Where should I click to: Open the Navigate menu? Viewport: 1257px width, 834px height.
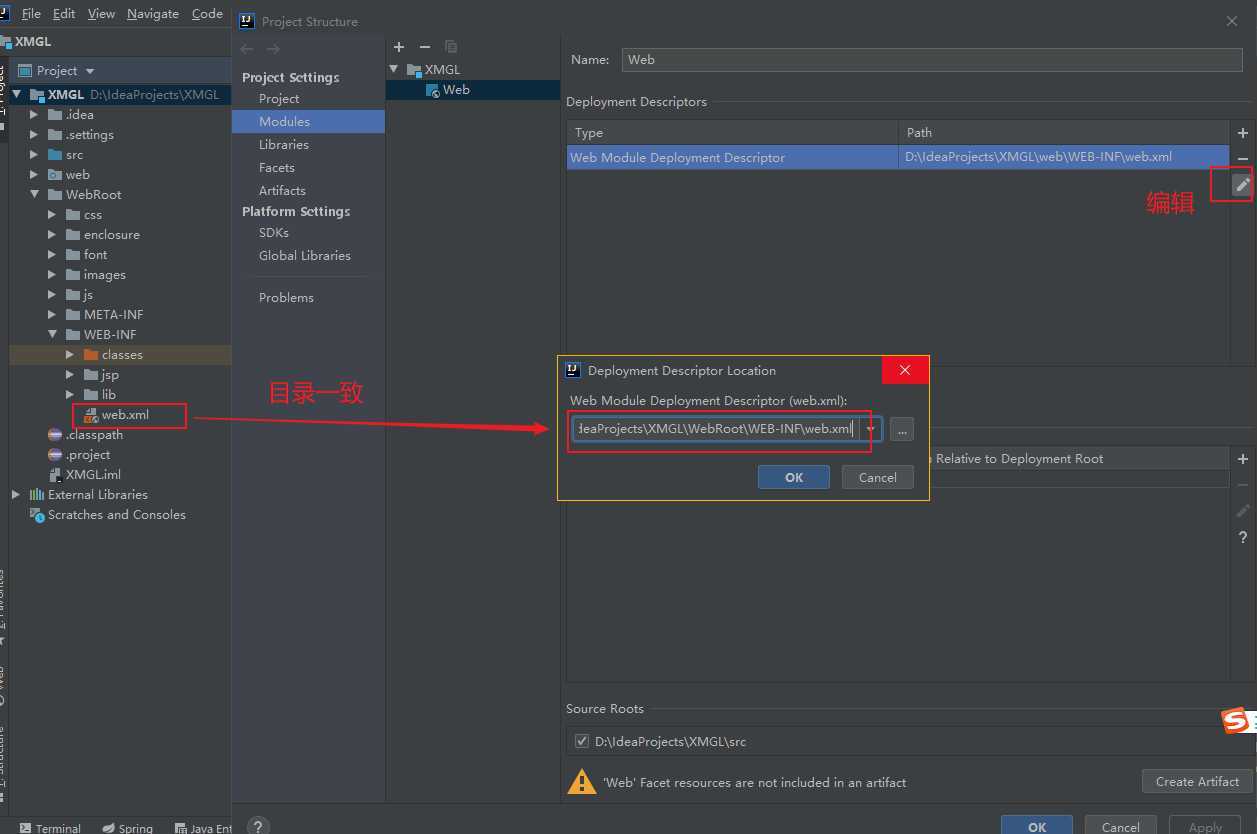tap(153, 14)
